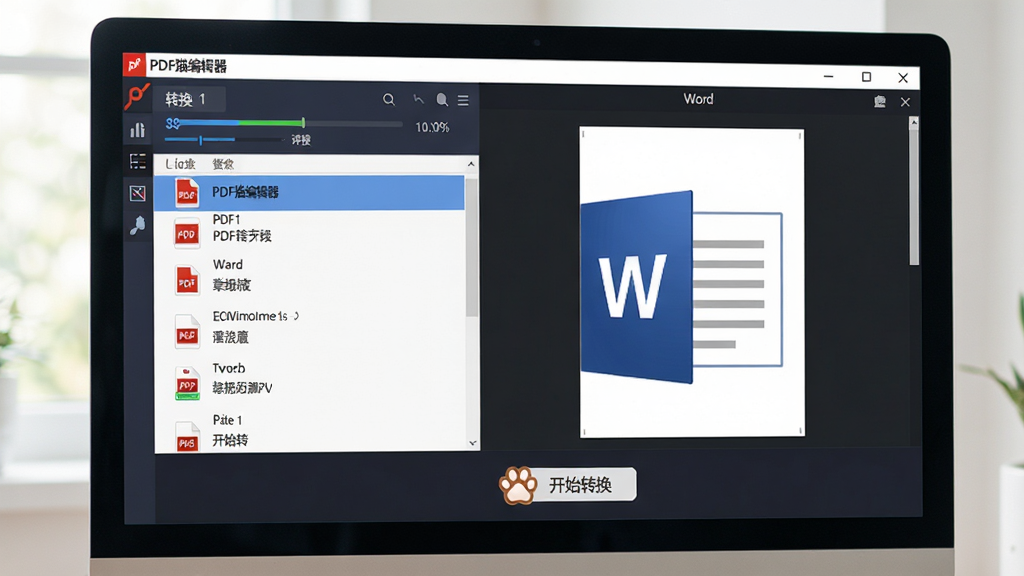This screenshot has width=1024, height=576.
Task: Click the PDF file icon beside ECiVimolme
Action: tap(187, 332)
